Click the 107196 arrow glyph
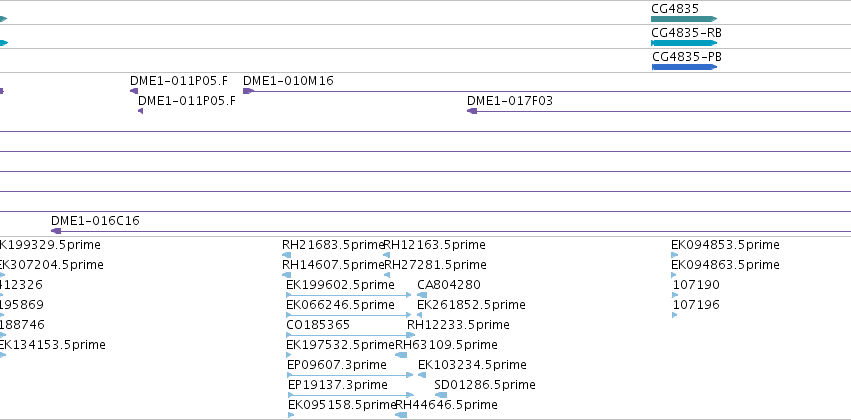 click(x=675, y=315)
